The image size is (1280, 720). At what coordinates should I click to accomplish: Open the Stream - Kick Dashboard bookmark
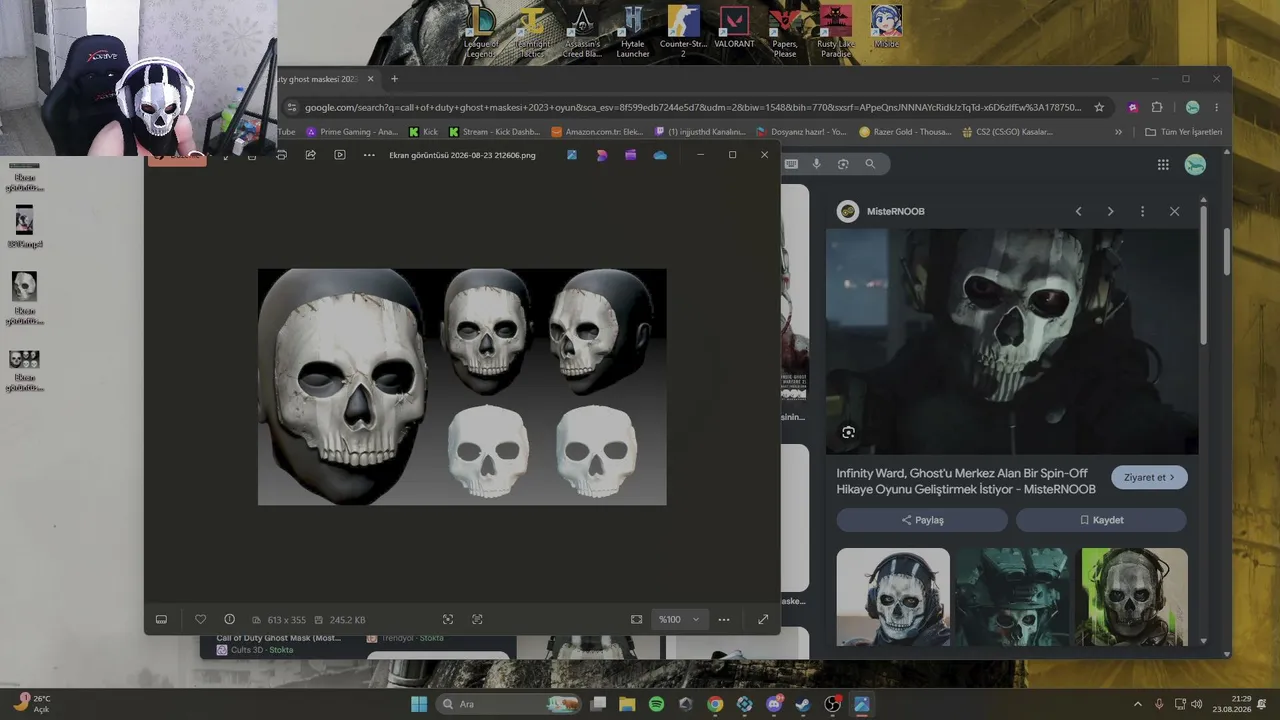coord(494,132)
